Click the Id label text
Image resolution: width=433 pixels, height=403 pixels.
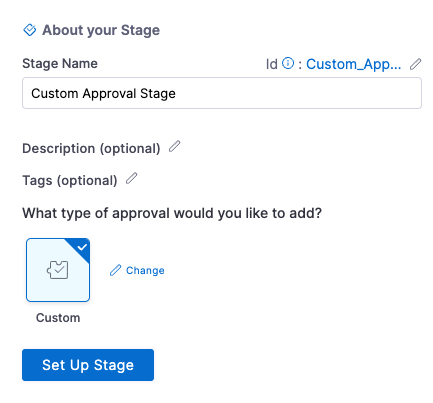click(272, 64)
